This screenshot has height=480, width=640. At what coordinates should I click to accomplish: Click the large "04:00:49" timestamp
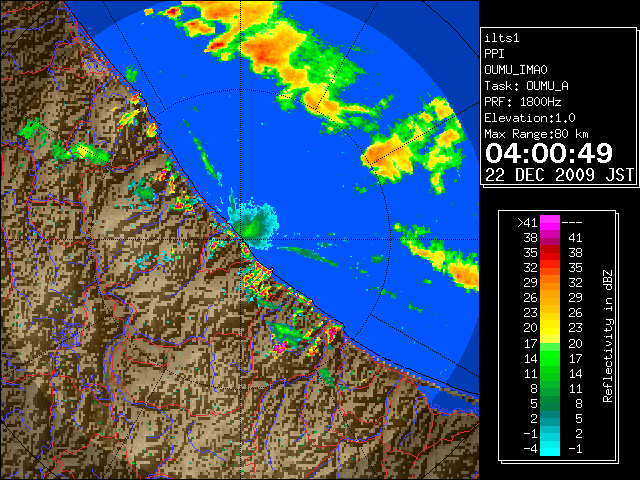tap(549, 153)
